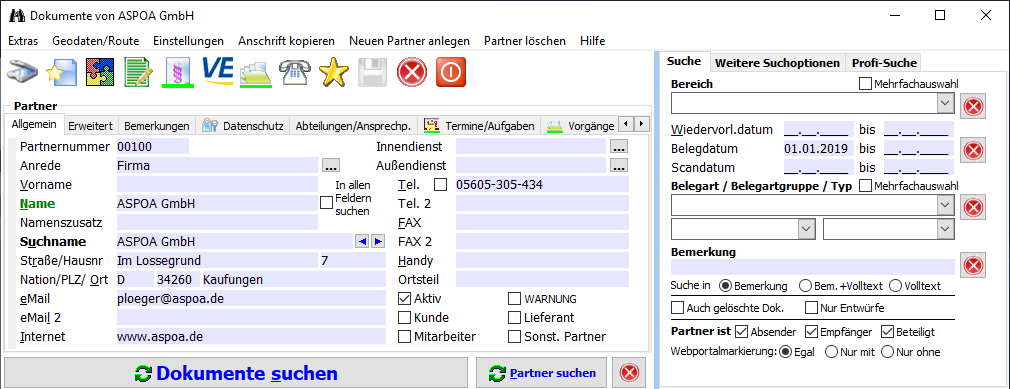Switch to the Weitere Suchoptionen tab
This screenshot has width=1010, height=389.
tap(777, 62)
